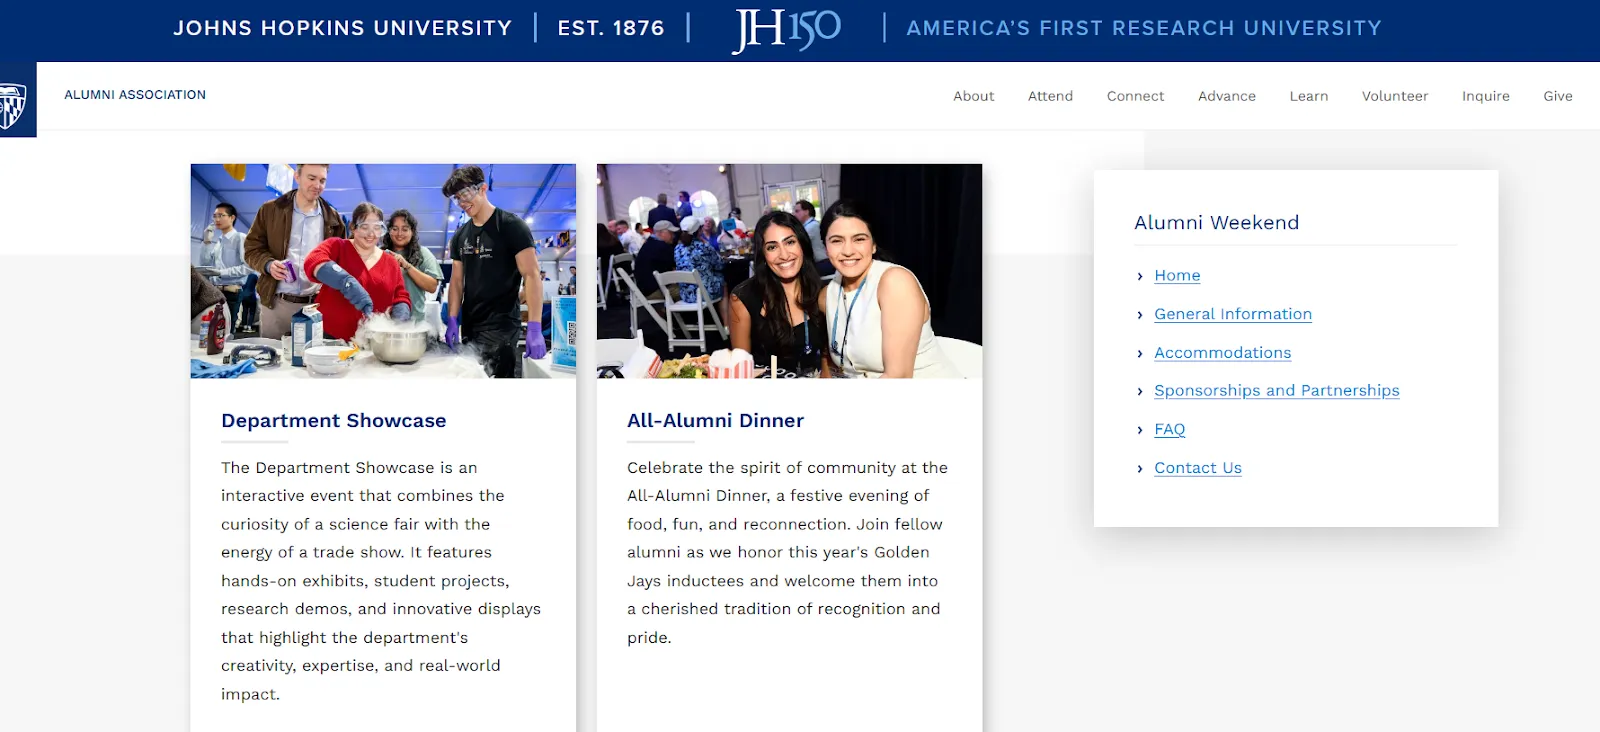Click the chevron beside Home
Image resolution: width=1600 pixels, height=732 pixels.
1140,277
